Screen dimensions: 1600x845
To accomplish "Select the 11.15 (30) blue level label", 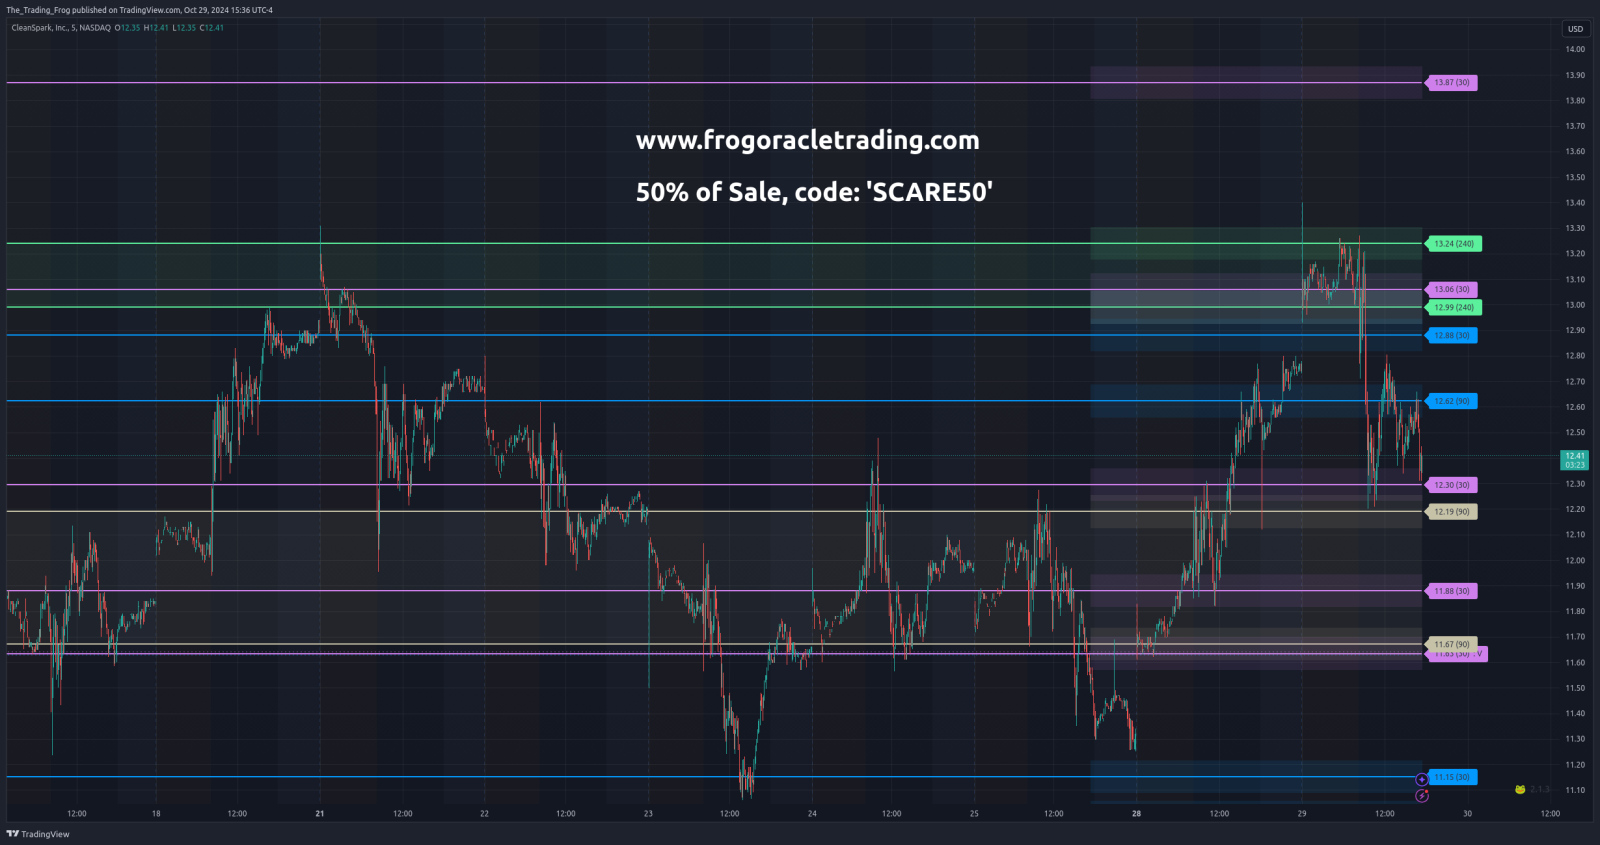I will (1451, 777).
